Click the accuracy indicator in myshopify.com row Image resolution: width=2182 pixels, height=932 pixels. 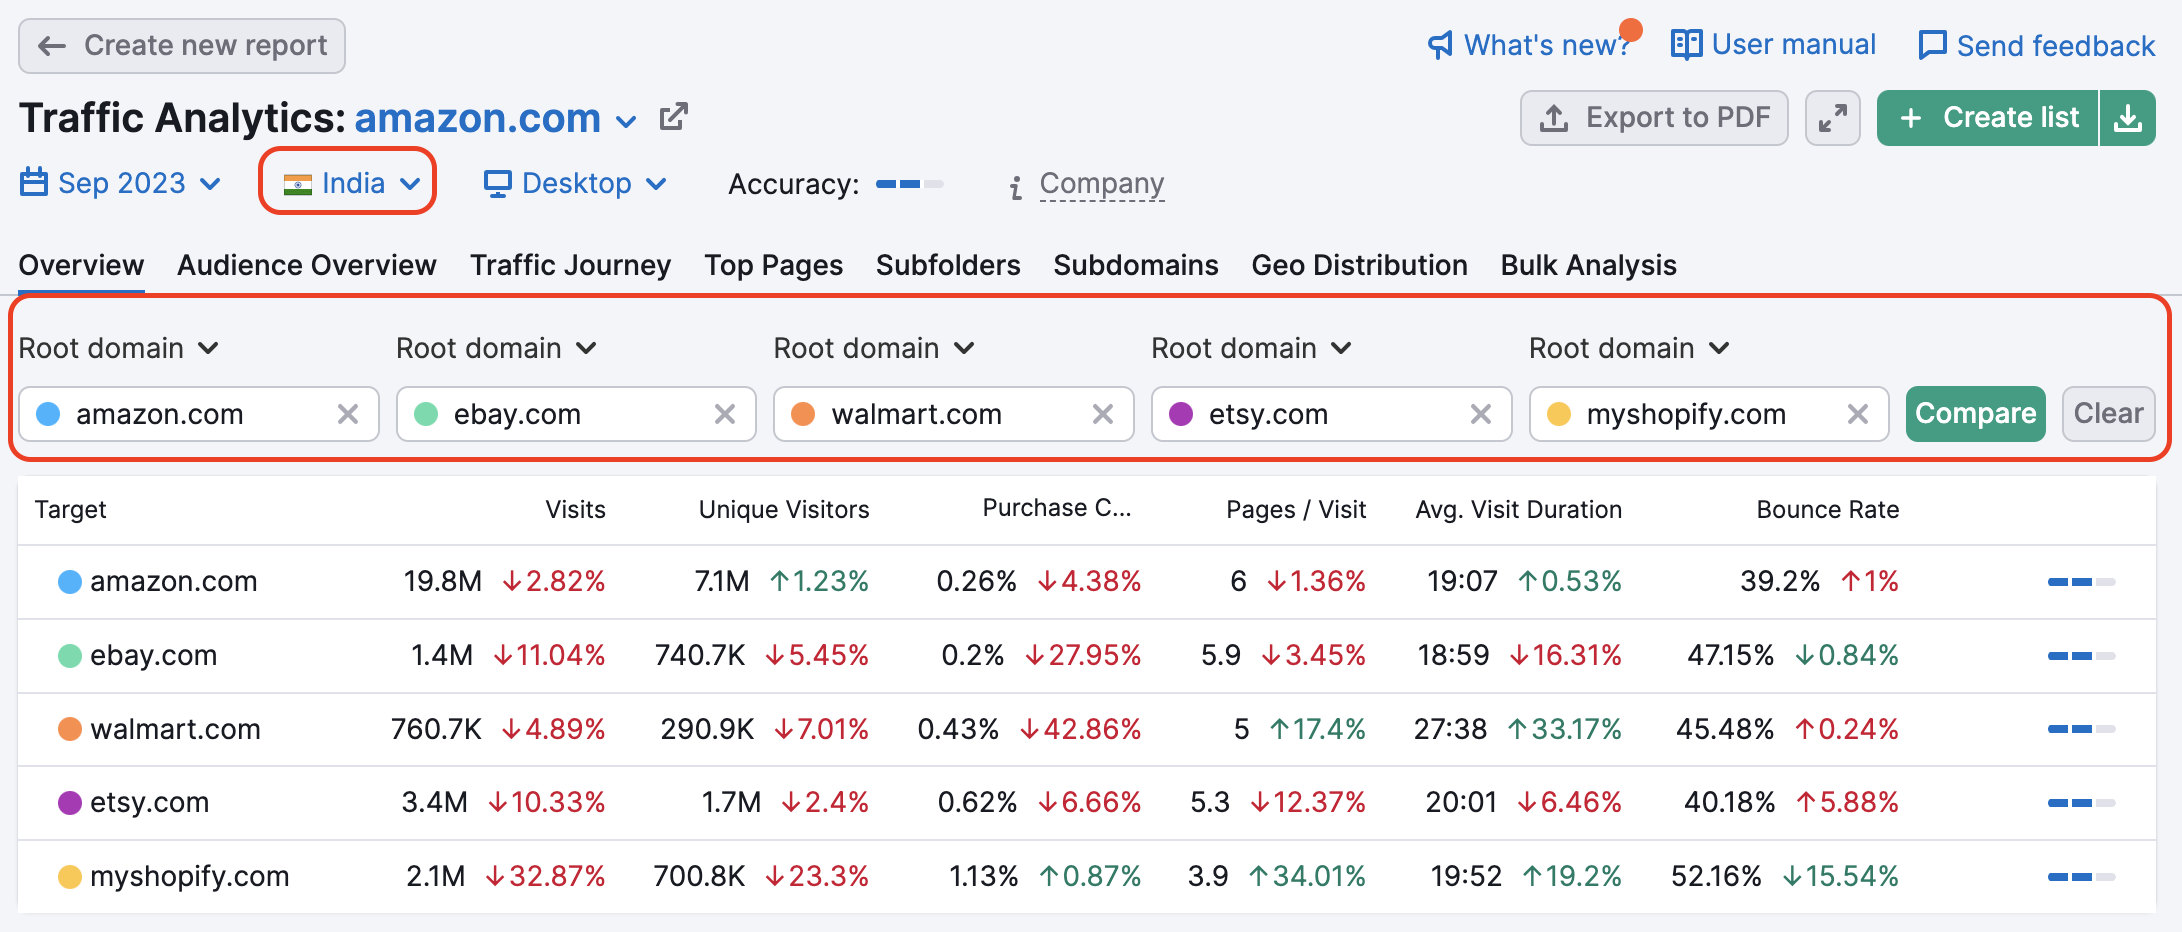point(2081,877)
